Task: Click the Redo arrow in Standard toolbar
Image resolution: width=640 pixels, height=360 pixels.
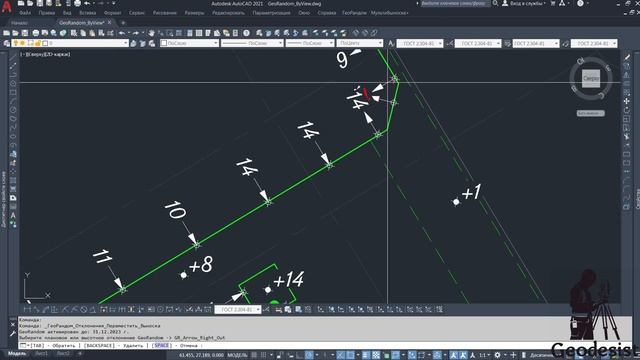Action: 136,33
